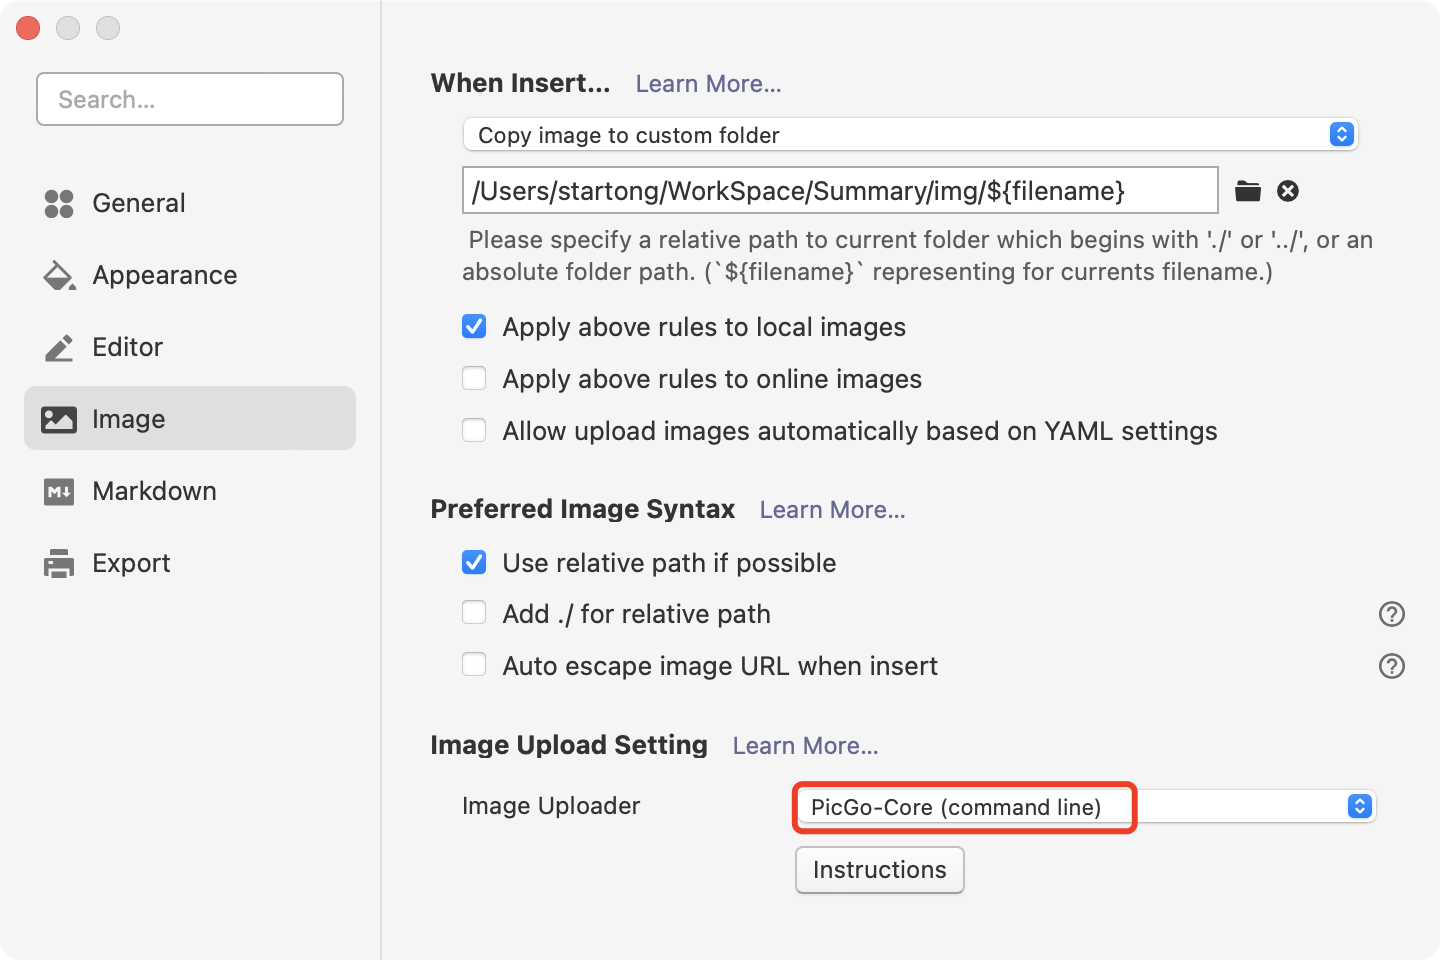1440x960 pixels.
Task: Focus the preferences Search field
Action: (x=190, y=99)
